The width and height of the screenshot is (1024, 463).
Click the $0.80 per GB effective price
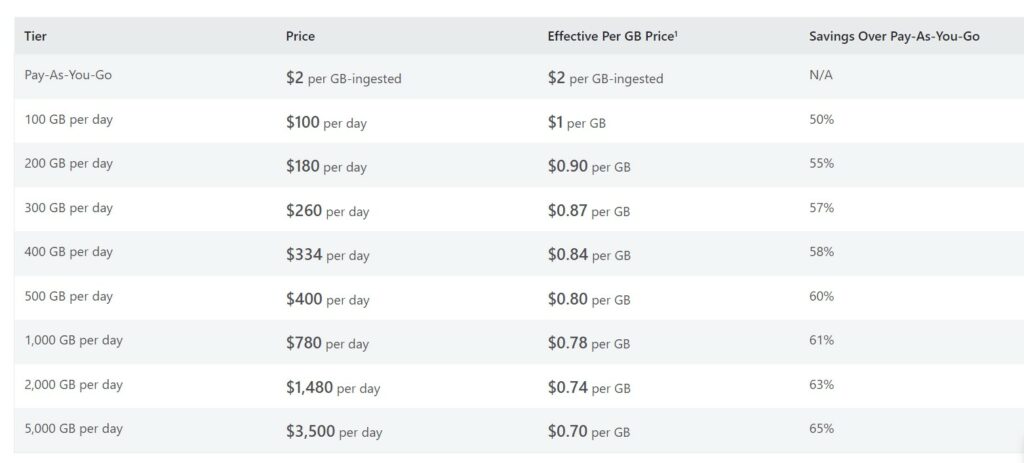(x=589, y=299)
